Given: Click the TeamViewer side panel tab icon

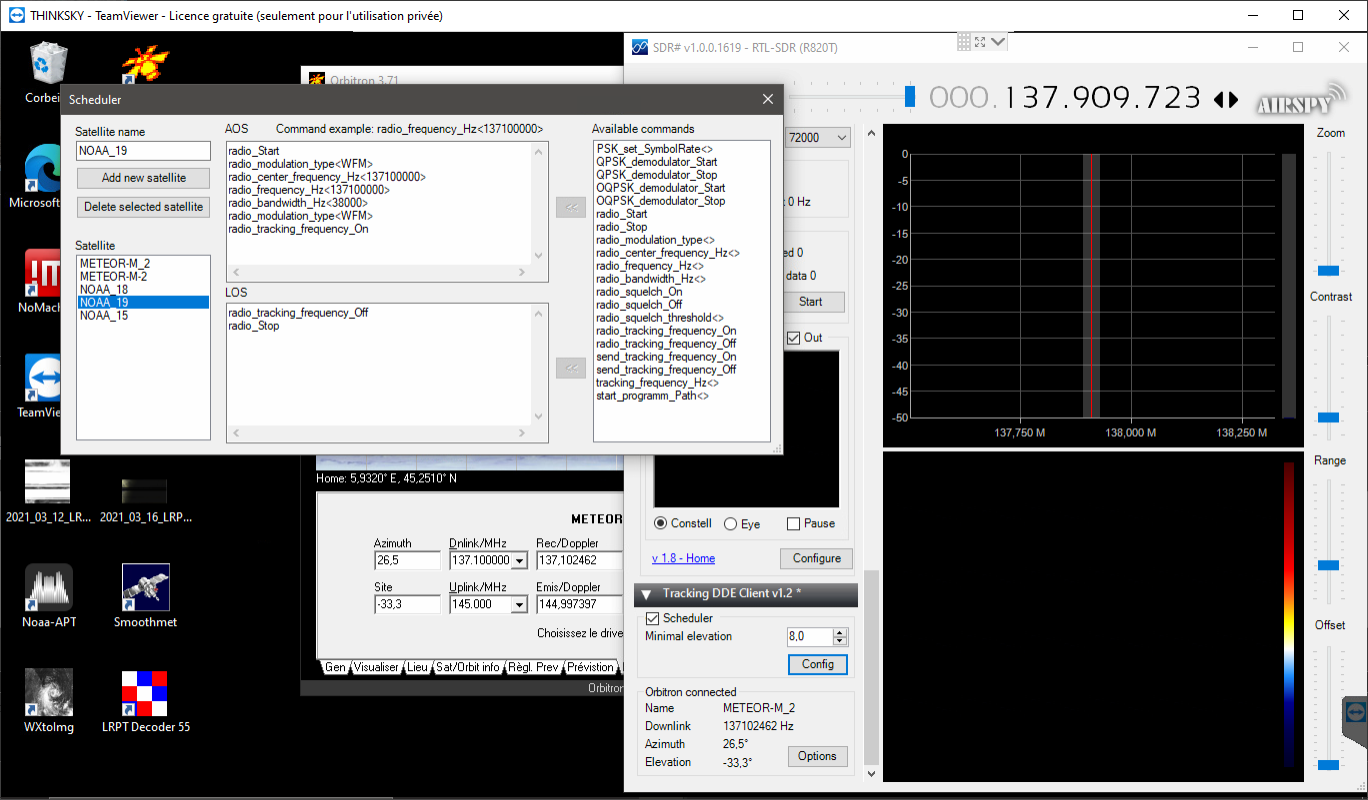Looking at the screenshot, I should (1355, 711).
